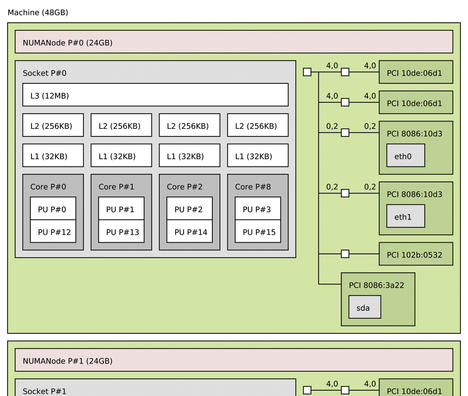Screen dimensions: 468x396
Task: Select the L3 (12MB) cache box
Action: tap(155, 95)
